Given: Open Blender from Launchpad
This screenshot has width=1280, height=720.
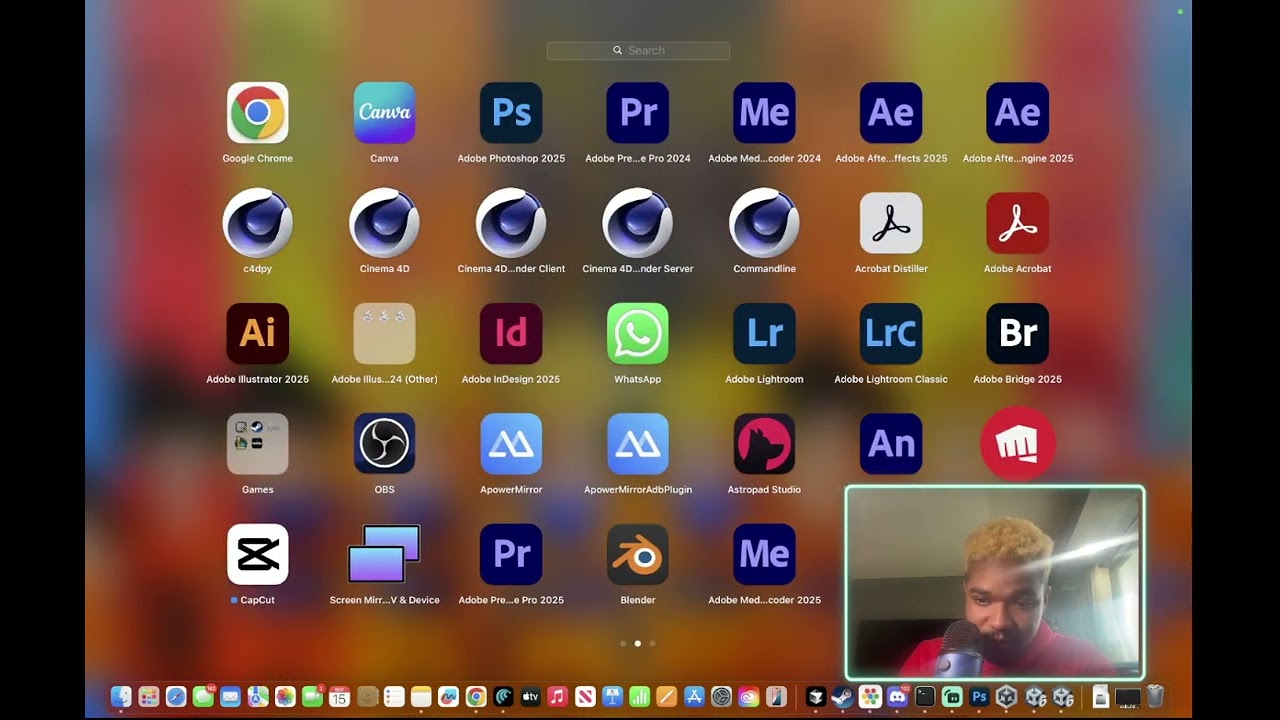Looking at the screenshot, I should tap(638, 554).
